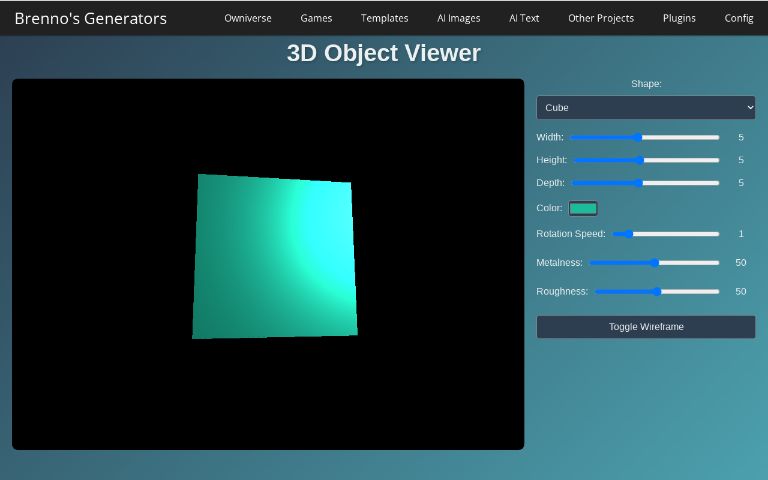Click the 3D Object Viewer heading
768x480 pixels.
[383, 54]
